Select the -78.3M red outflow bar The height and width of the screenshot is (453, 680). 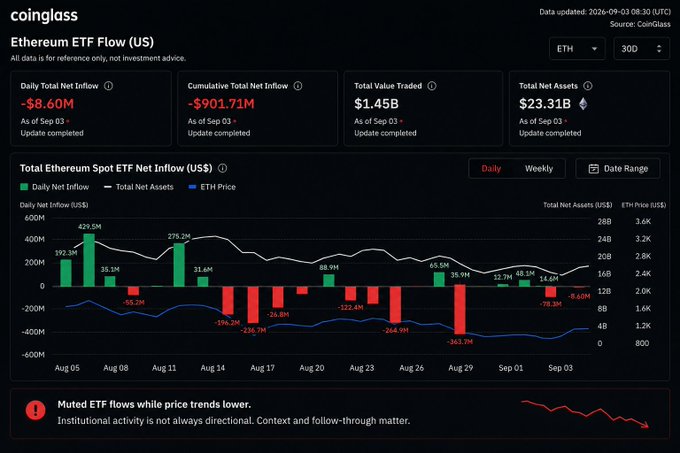point(550,292)
